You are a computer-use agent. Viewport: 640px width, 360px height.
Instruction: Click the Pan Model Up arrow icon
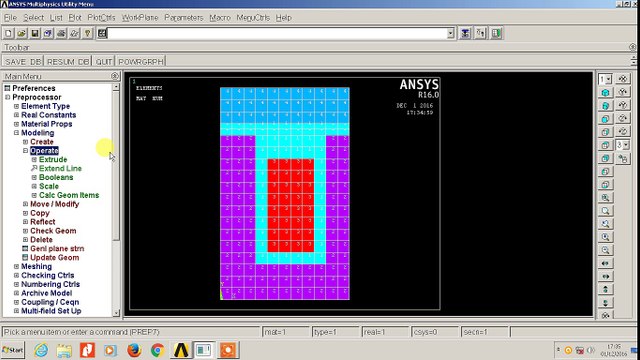(x=606, y=289)
